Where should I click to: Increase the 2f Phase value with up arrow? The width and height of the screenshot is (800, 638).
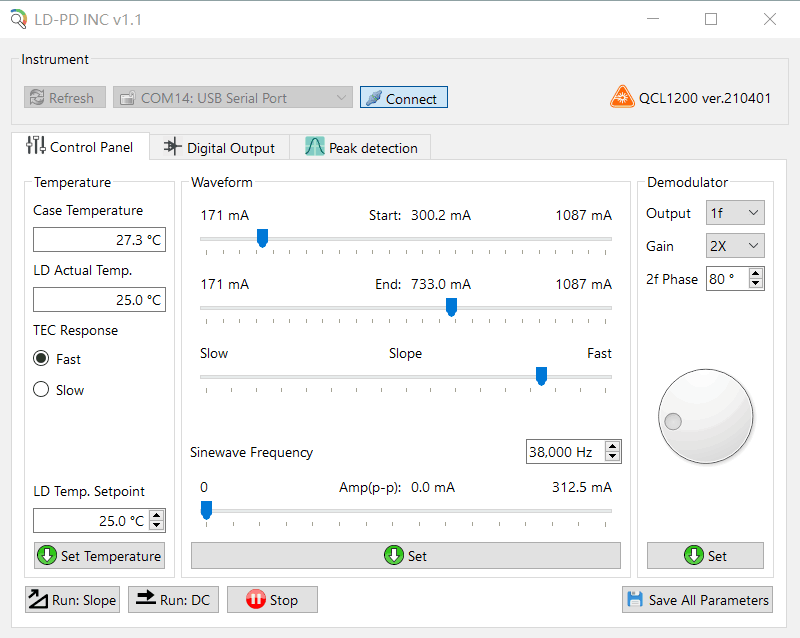click(755, 274)
